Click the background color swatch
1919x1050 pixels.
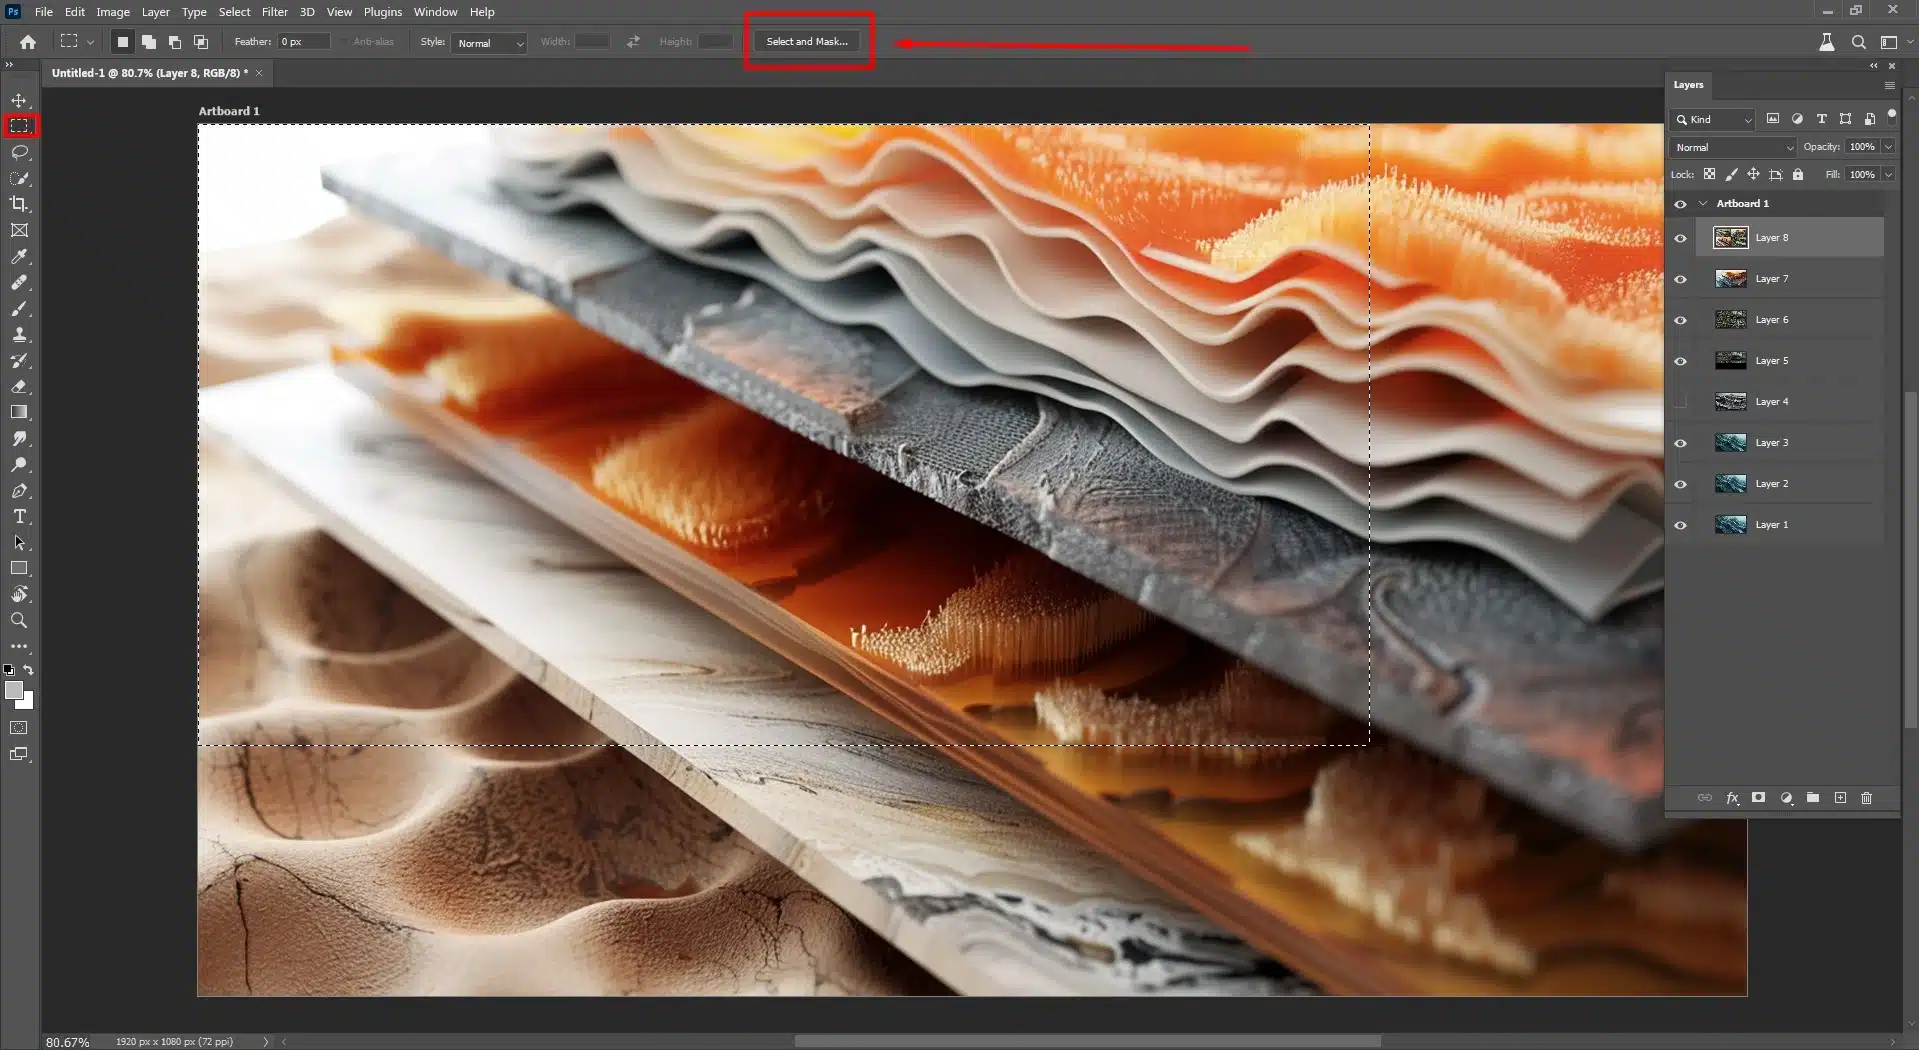click(x=26, y=702)
